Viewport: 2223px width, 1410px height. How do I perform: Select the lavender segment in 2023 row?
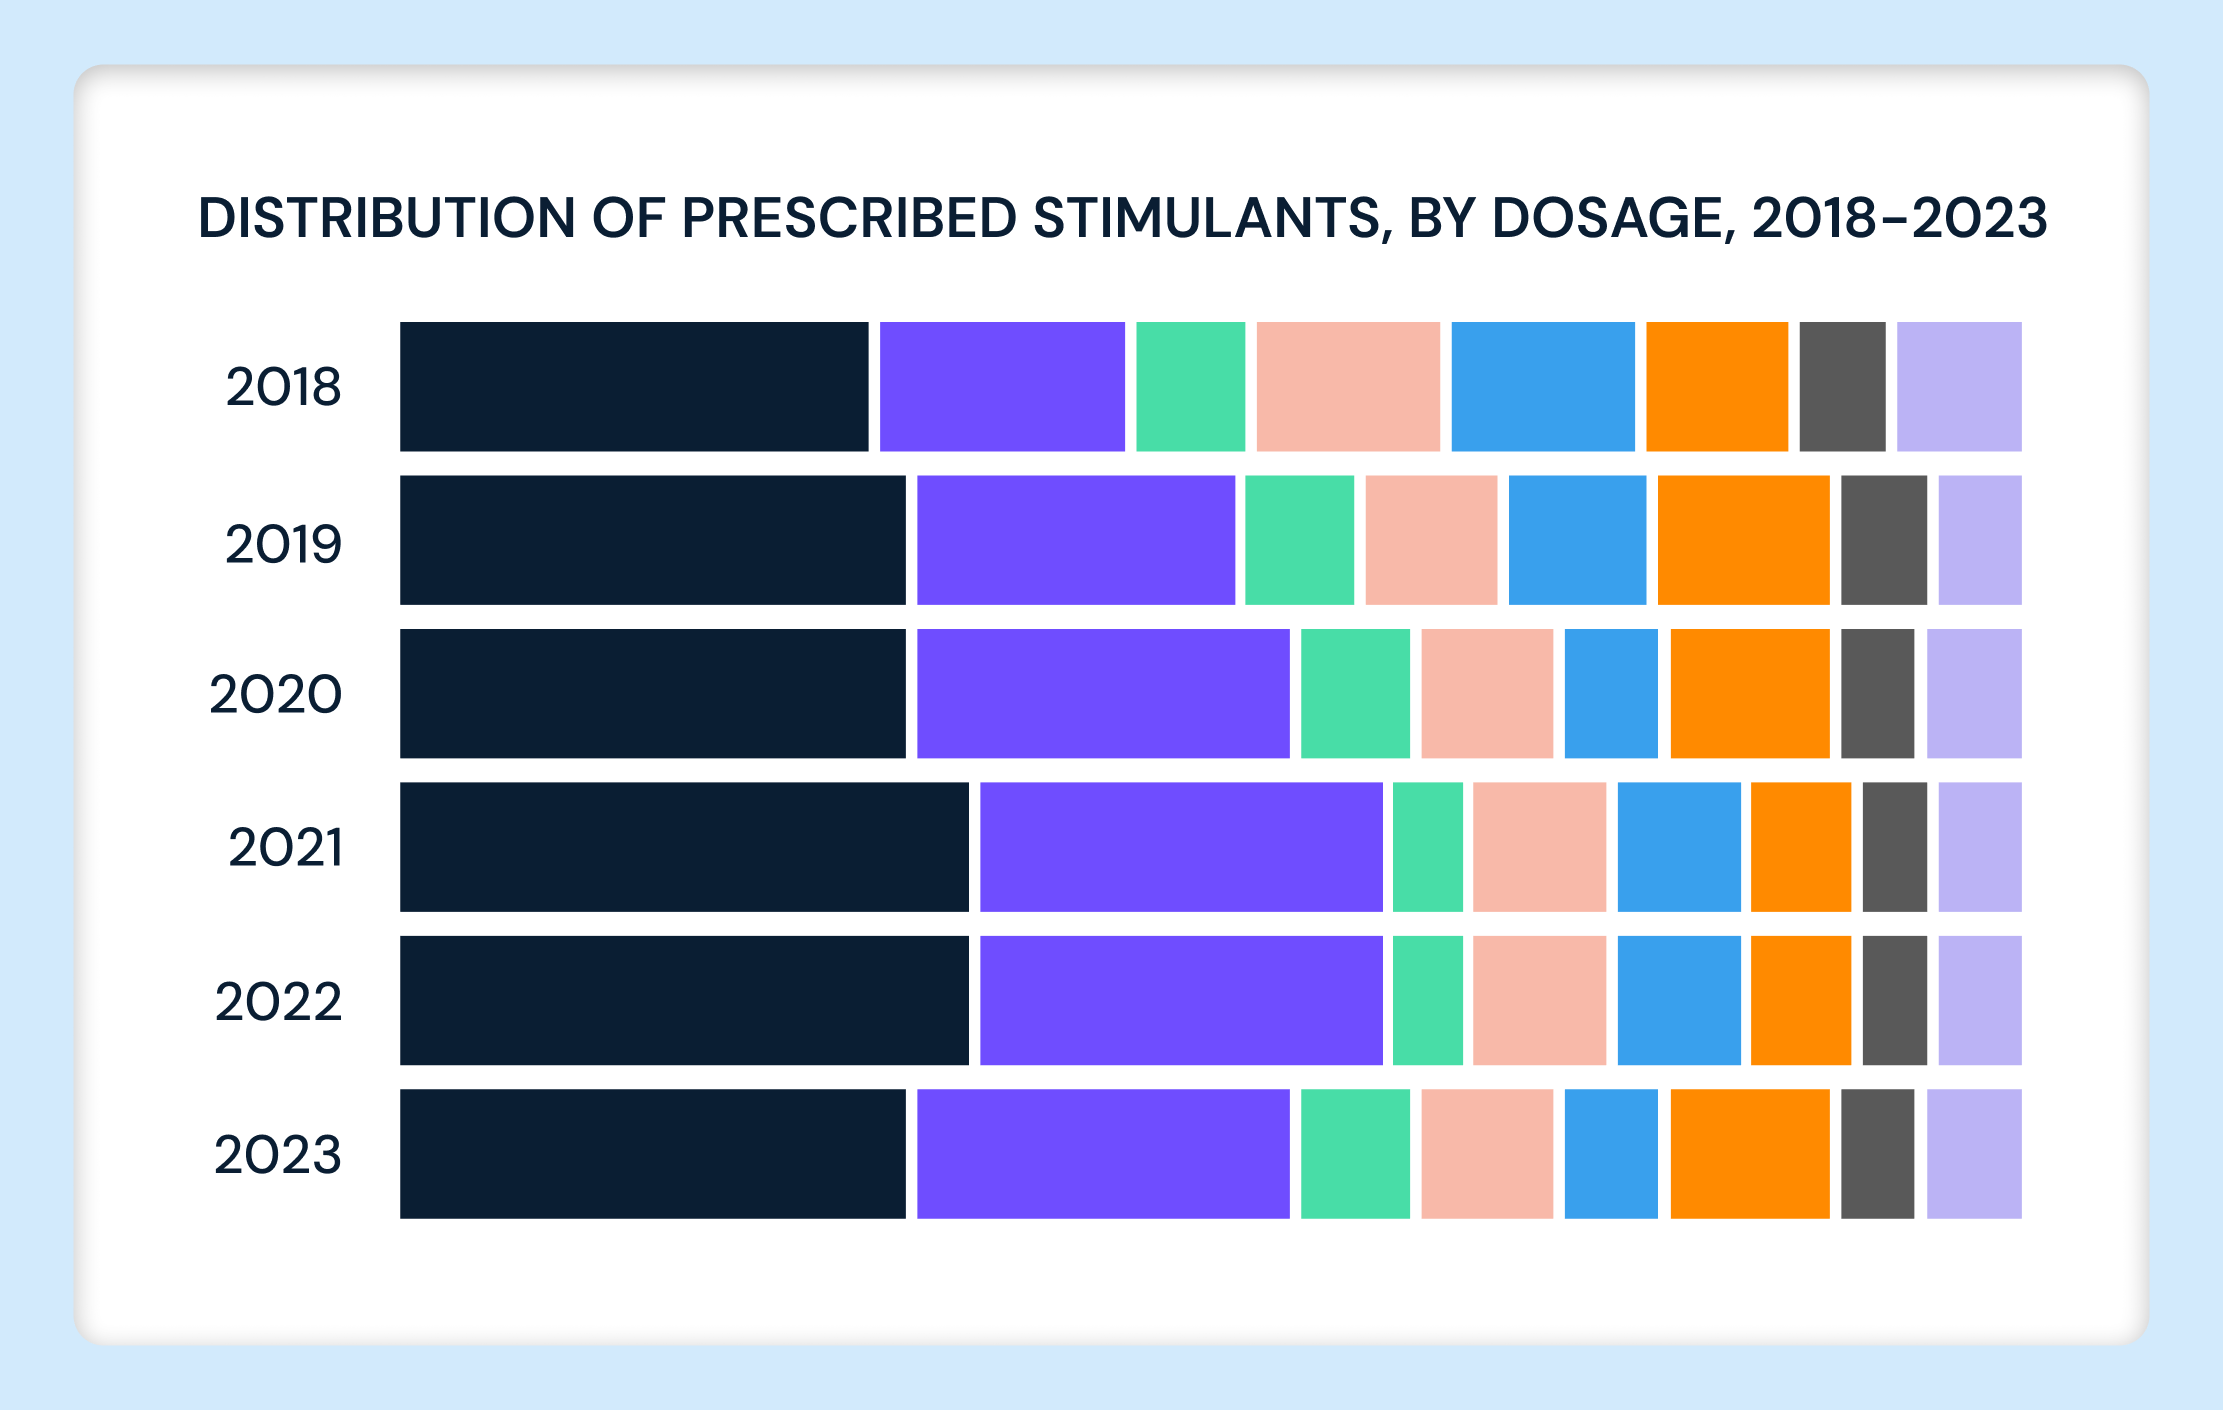[1974, 1154]
